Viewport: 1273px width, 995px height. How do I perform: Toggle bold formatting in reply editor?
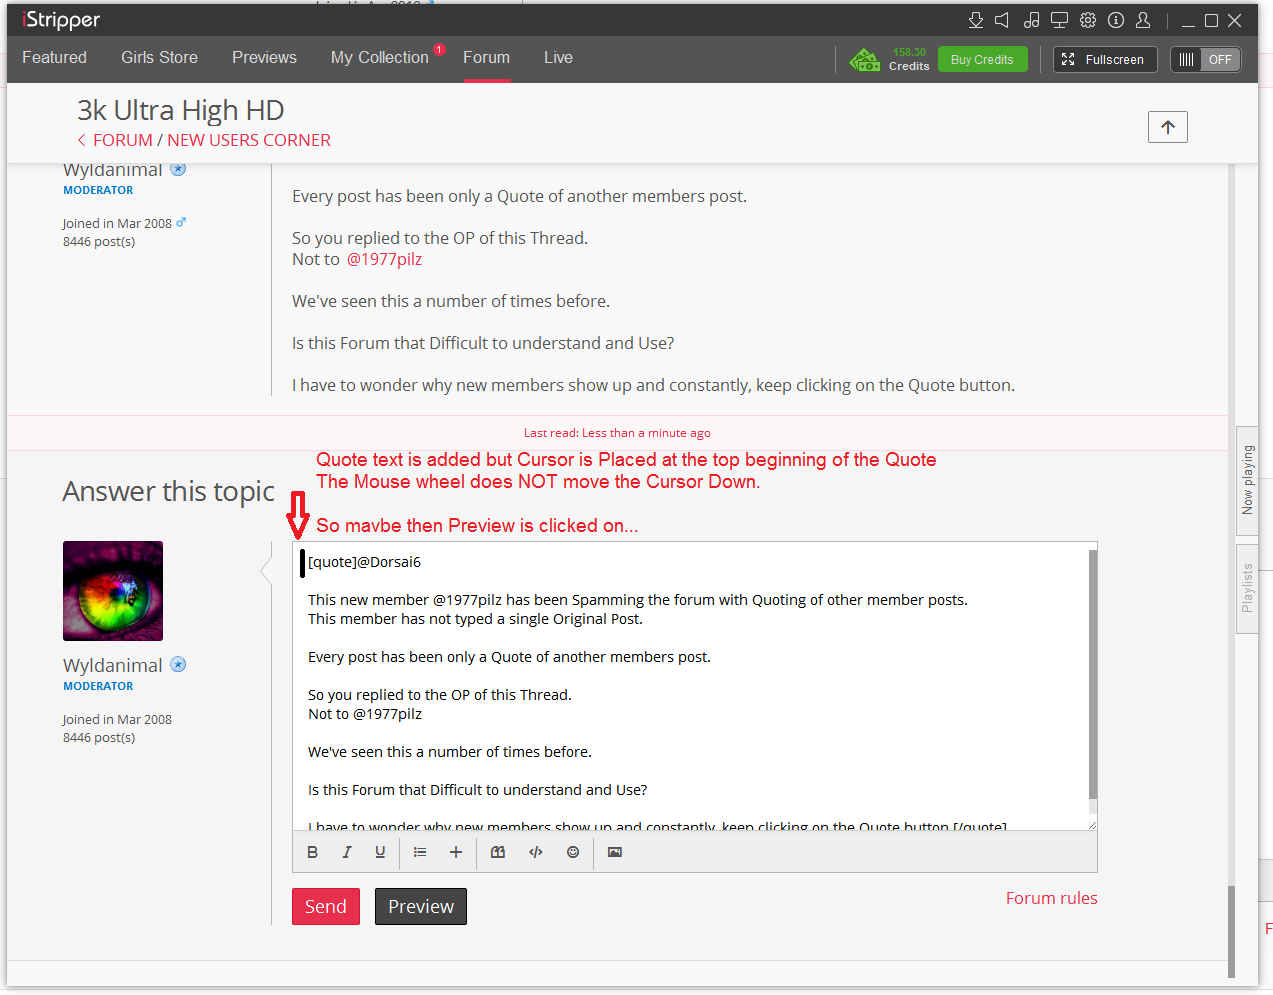click(312, 852)
